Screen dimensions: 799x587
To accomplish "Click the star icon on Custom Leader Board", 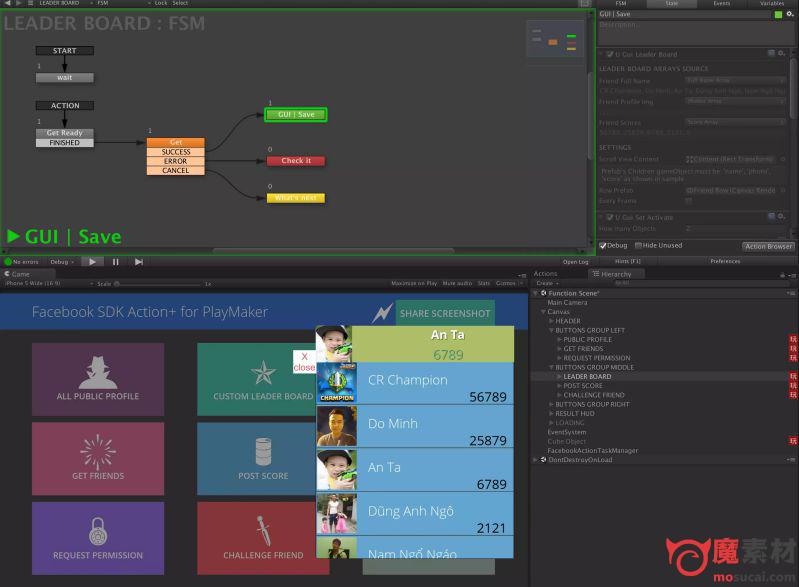I will (263, 373).
